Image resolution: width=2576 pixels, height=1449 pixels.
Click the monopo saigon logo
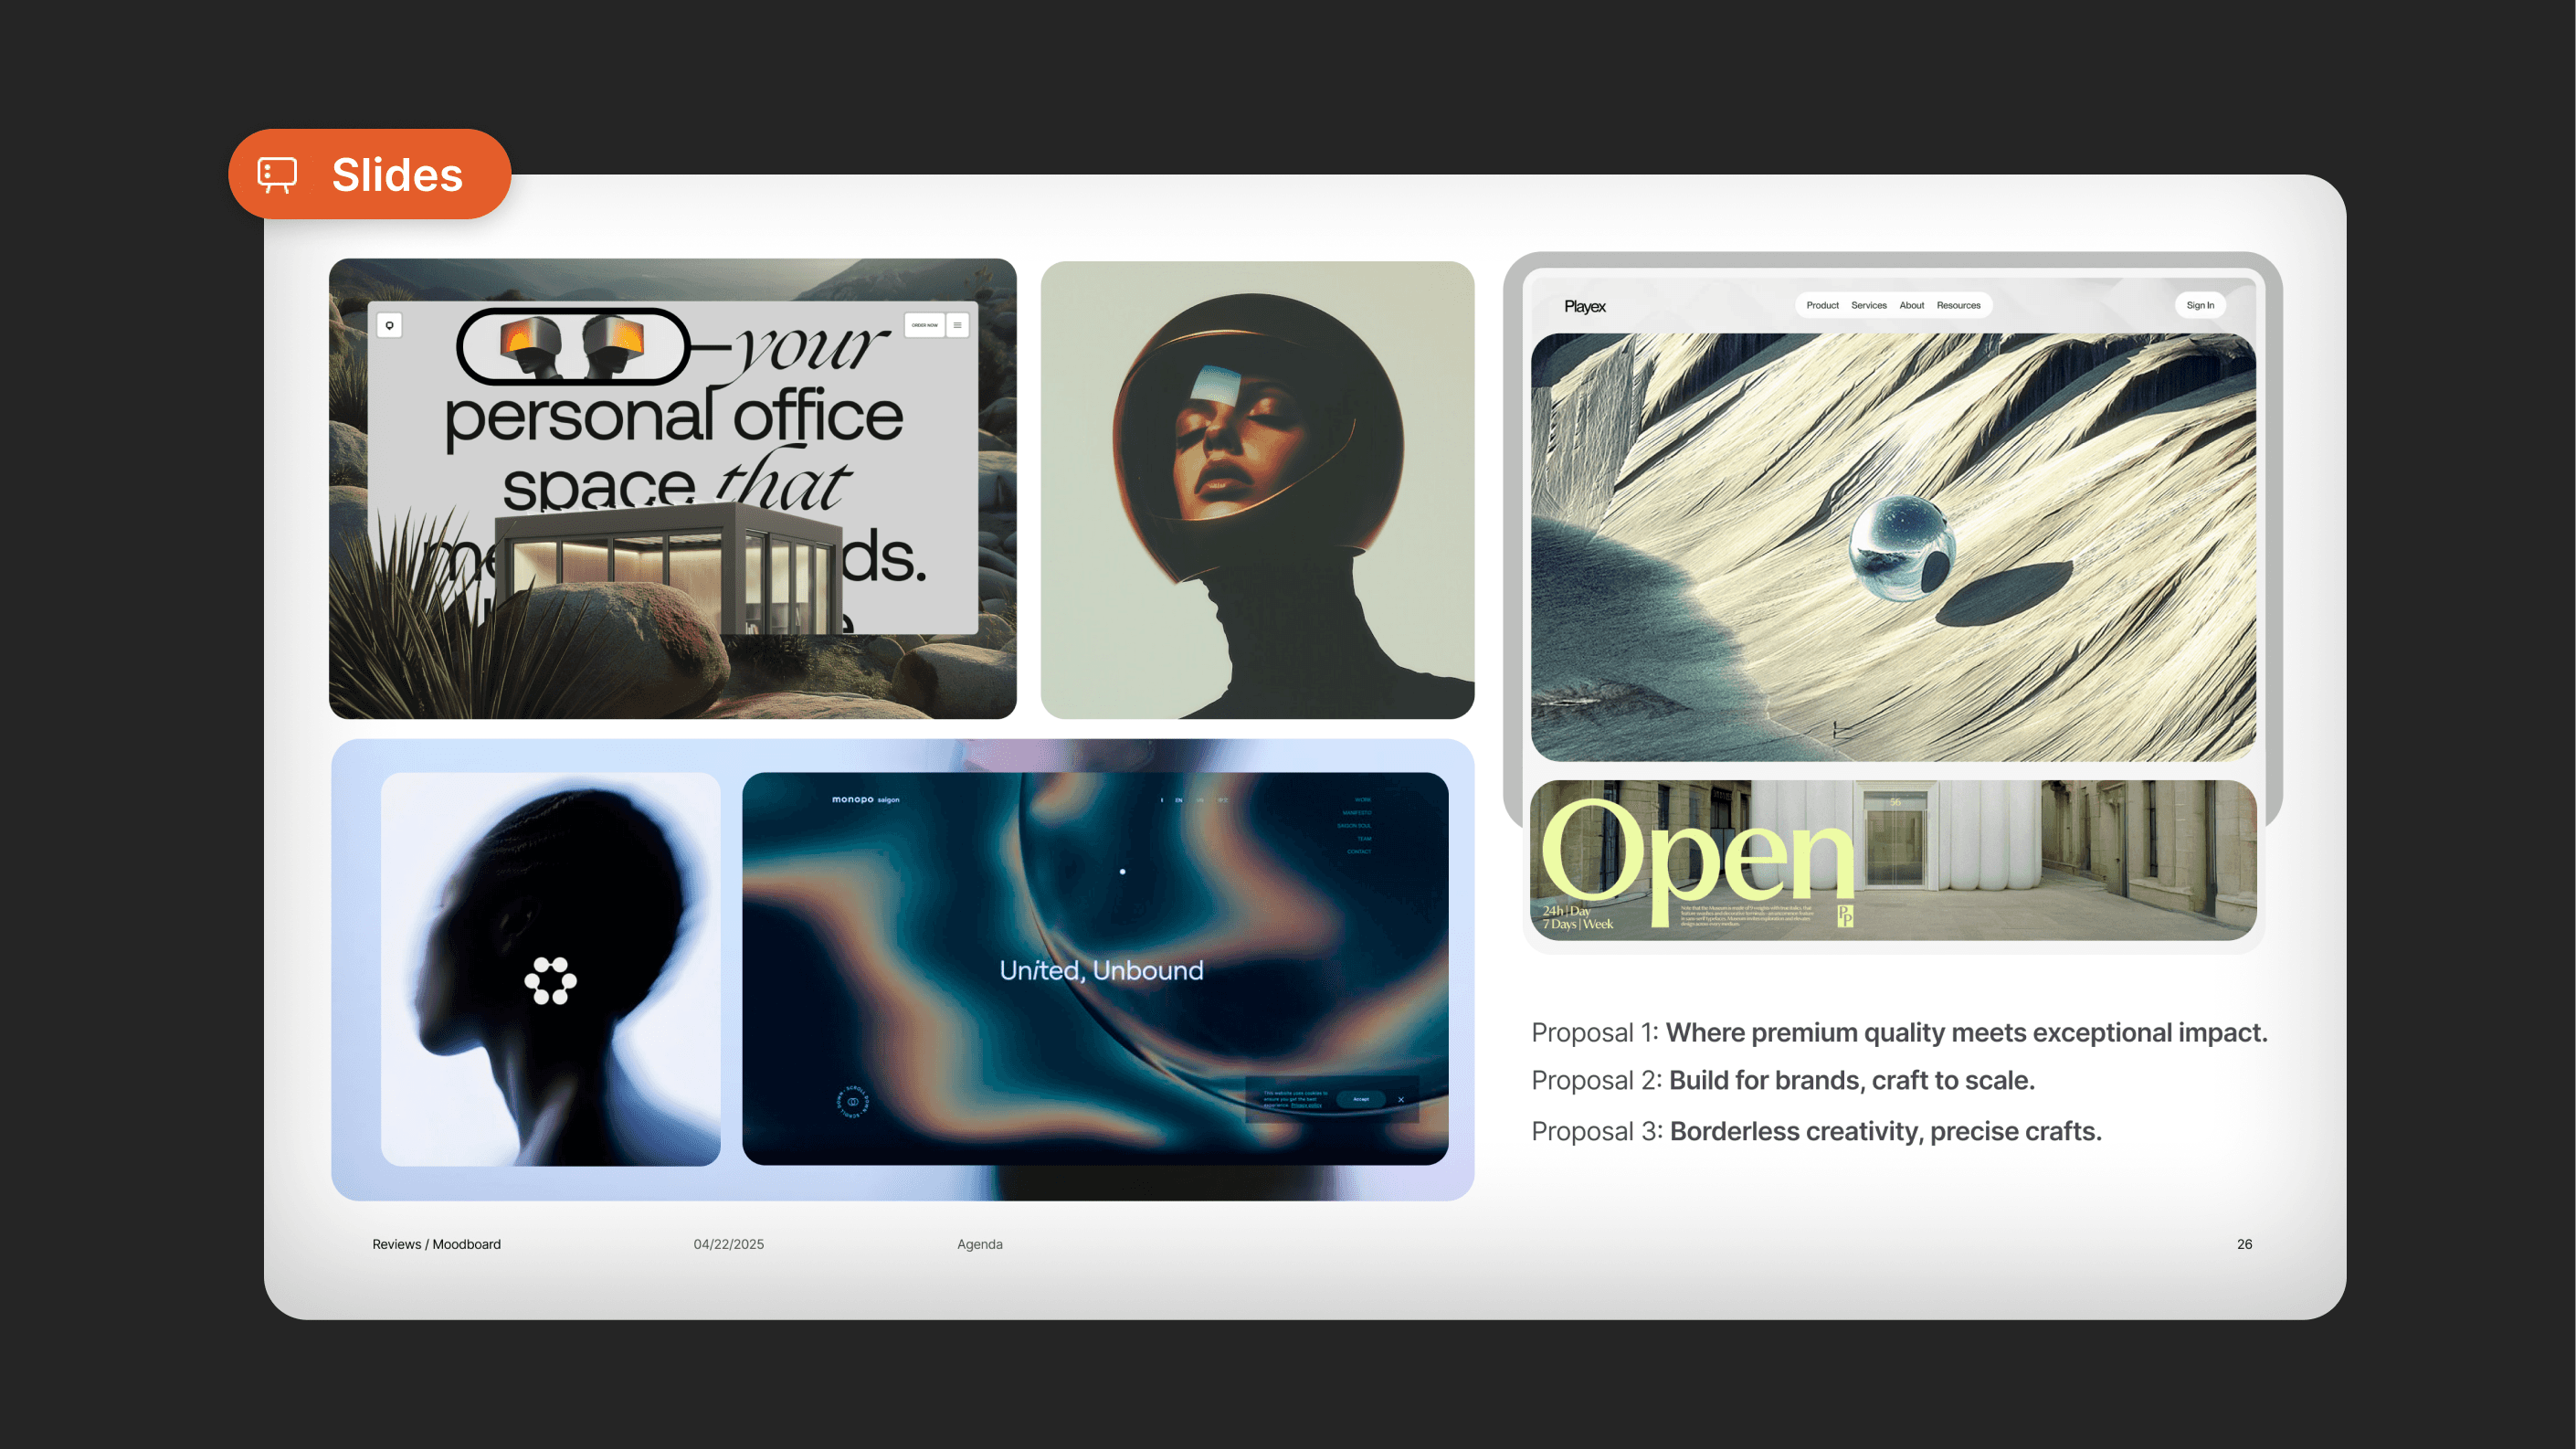coord(865,799)
